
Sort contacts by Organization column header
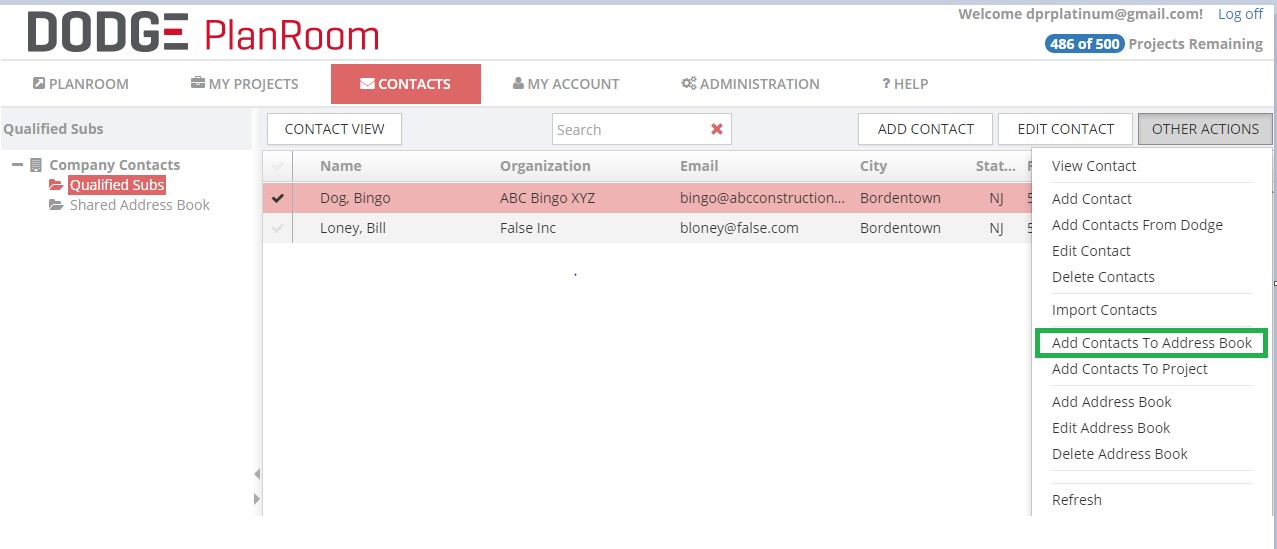pyautogui.click(x=545, y=166)
